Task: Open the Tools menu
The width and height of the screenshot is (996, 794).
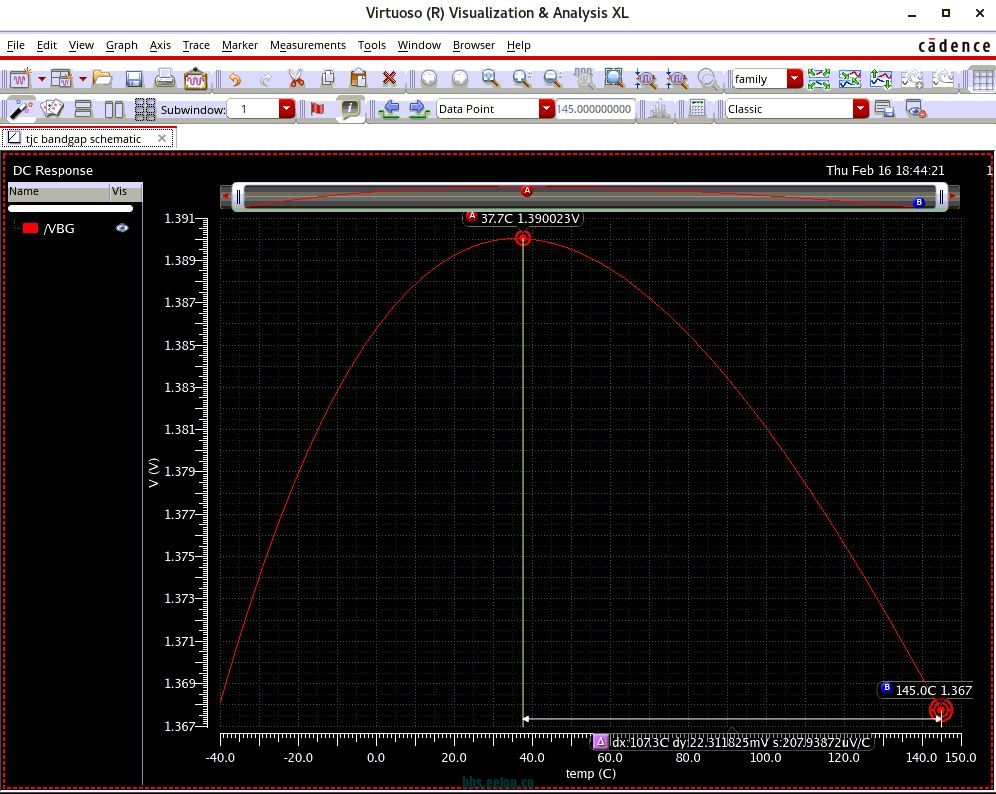Action: coord(372,45)
